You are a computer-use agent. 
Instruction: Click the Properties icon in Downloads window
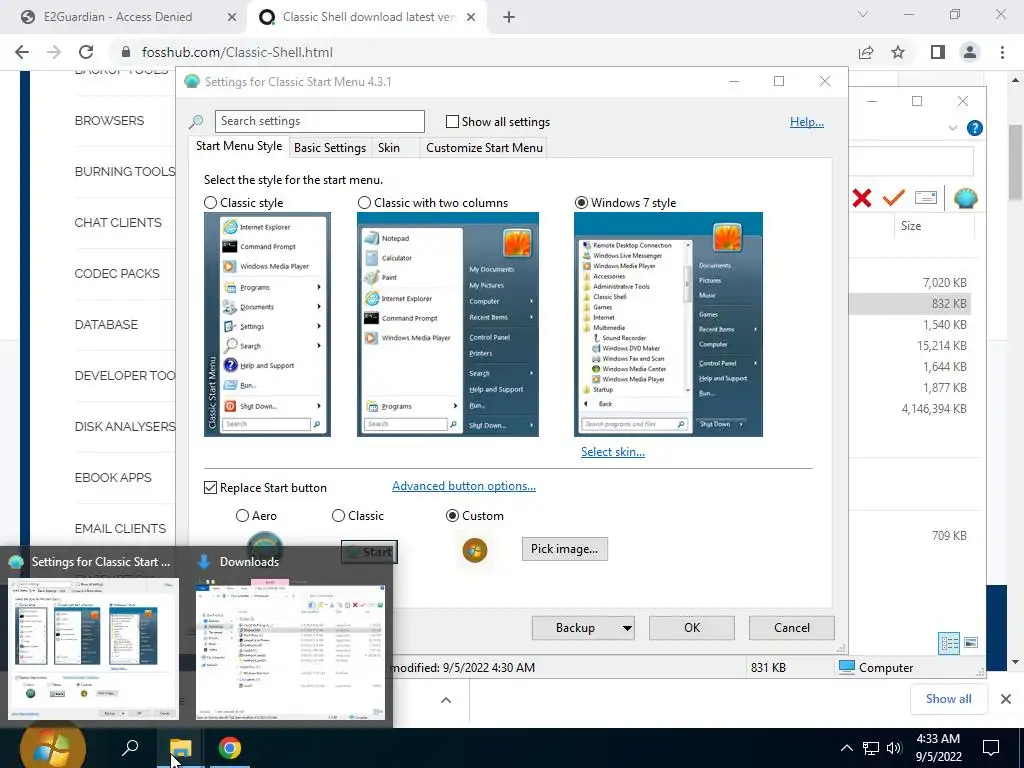(x=926, y=197)
